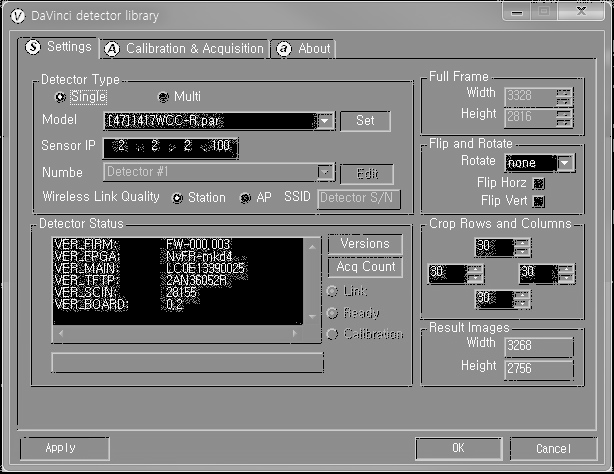Viewport: 614px width, 474px height.
Task: Expand the Detector #1 number dropdown
Action: point(325,172)
